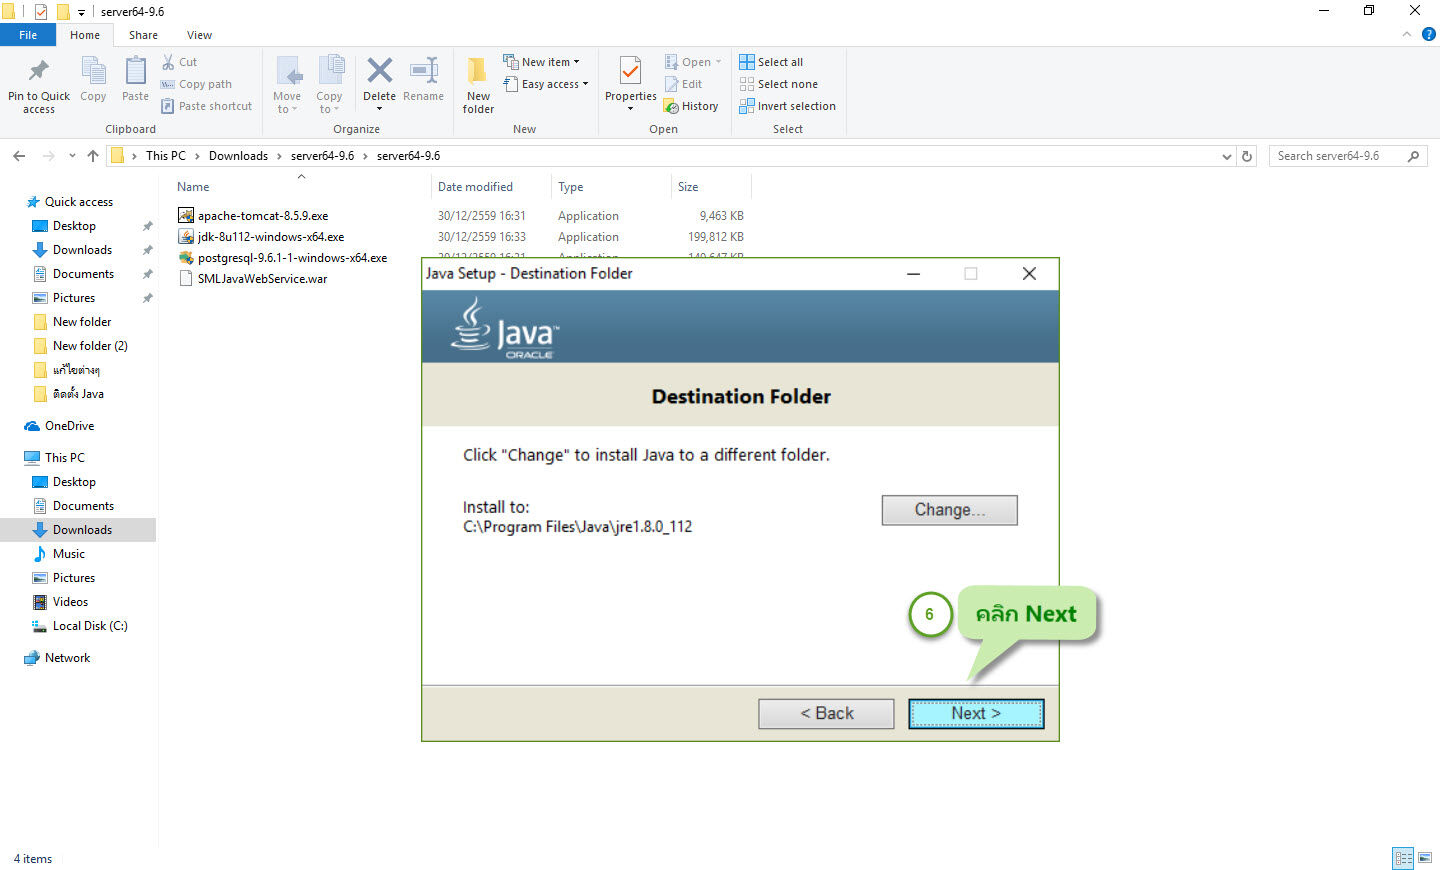Click the < Back button in Java Setup

pos(826,713)
